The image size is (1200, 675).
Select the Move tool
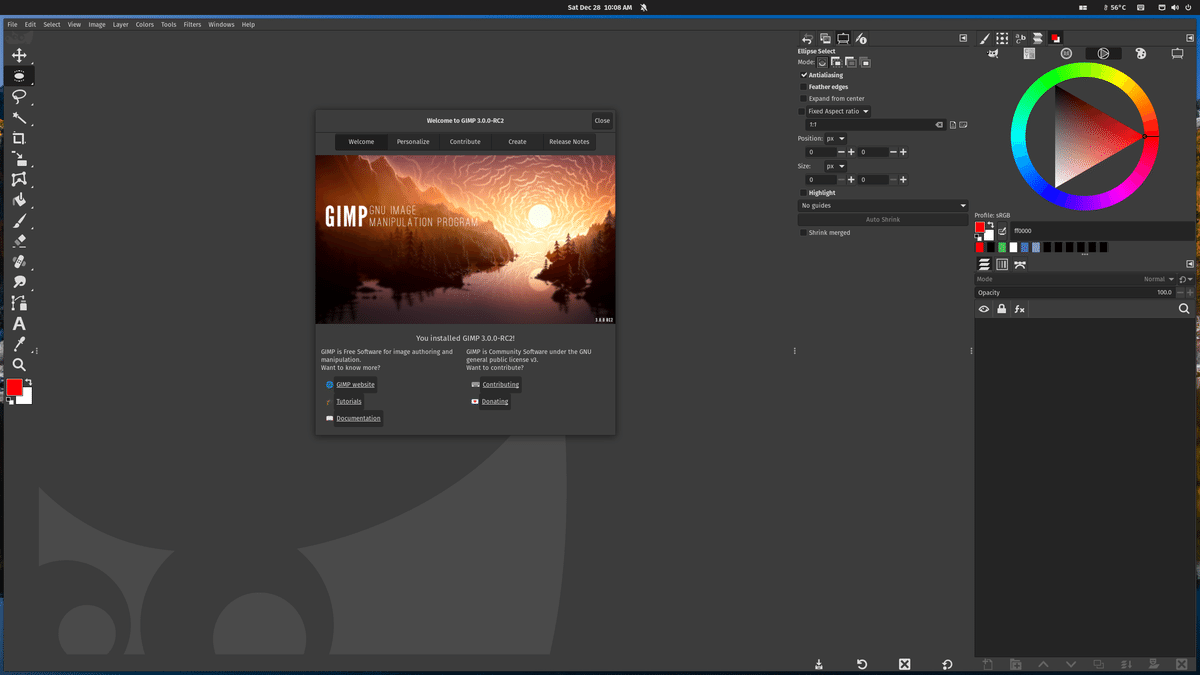pos(20,55)
